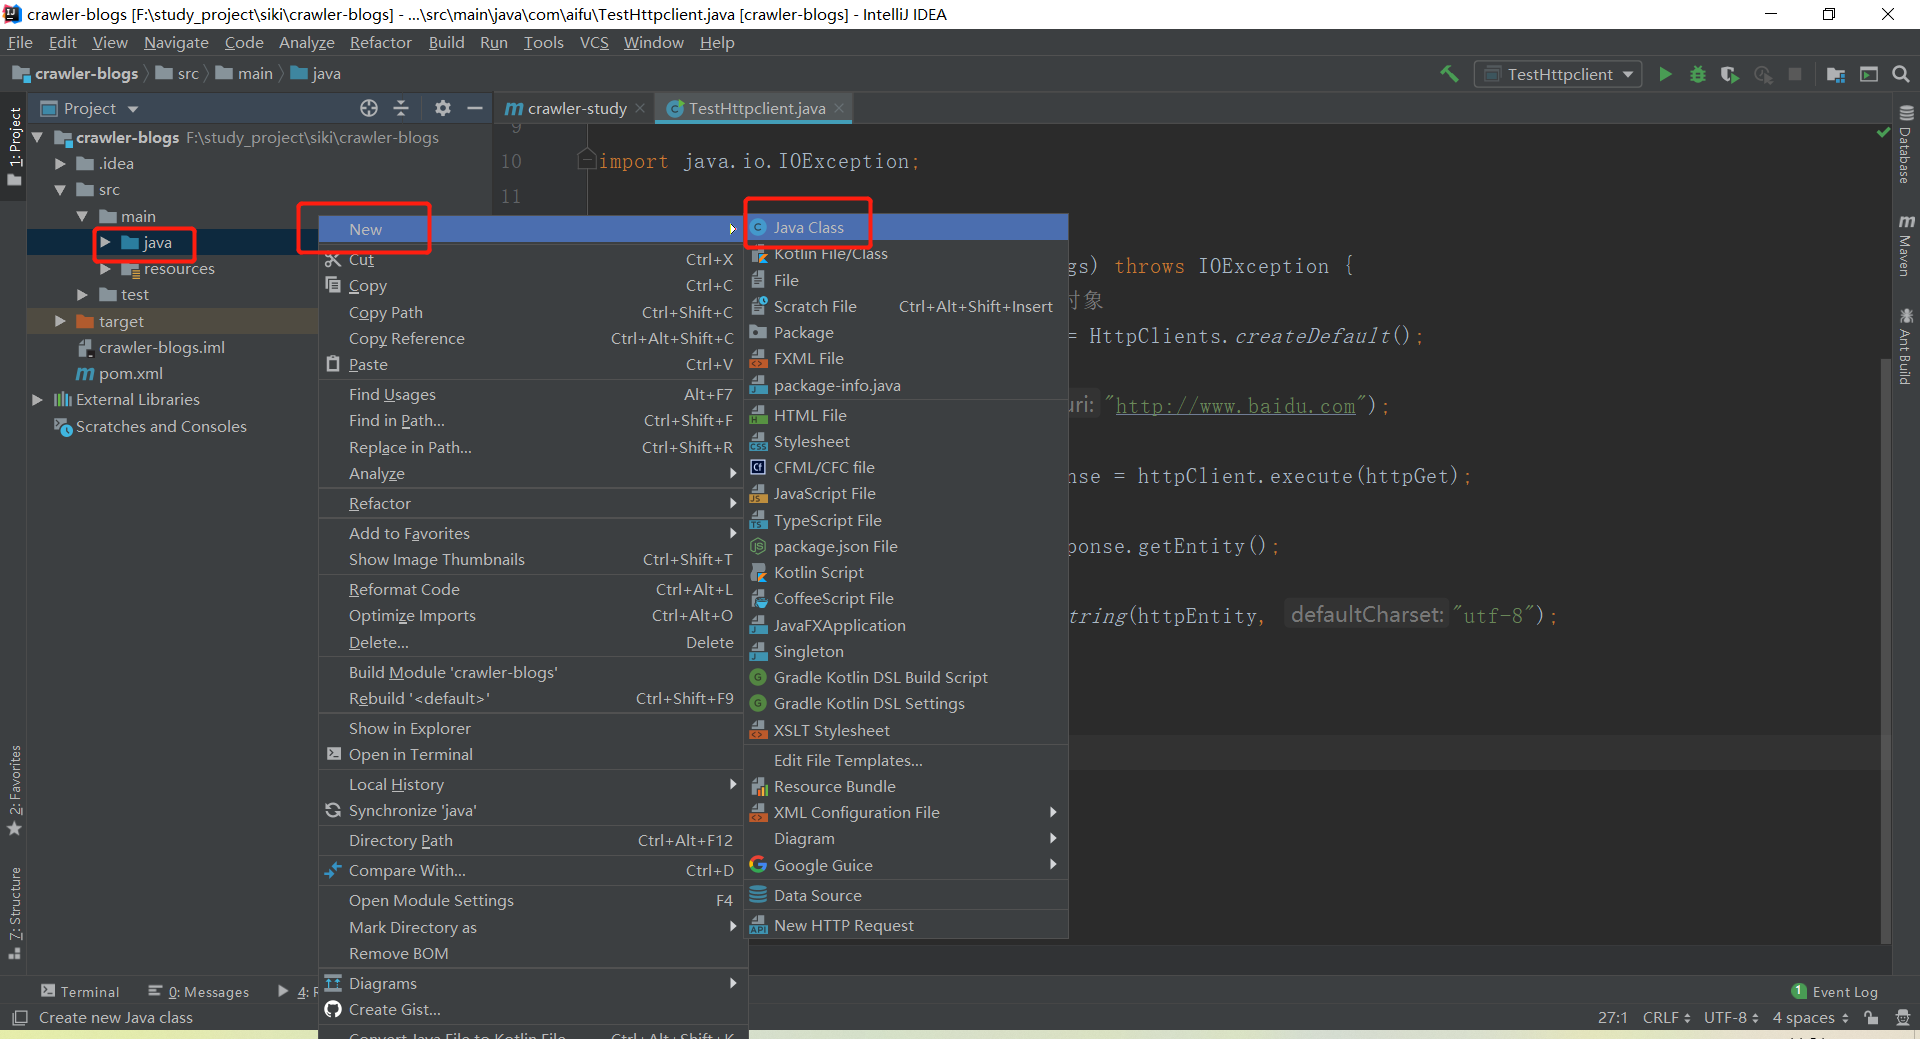Open the TestHttpclient run configuration dropdown
The height and width of the screenshot is (1039, 1920).
click(1558, 74)
